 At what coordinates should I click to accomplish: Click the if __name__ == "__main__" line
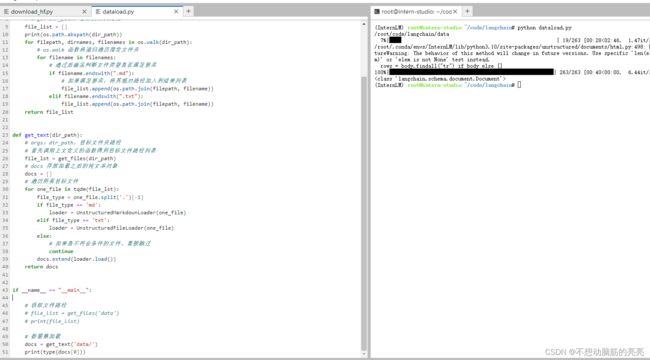[52, 290]
